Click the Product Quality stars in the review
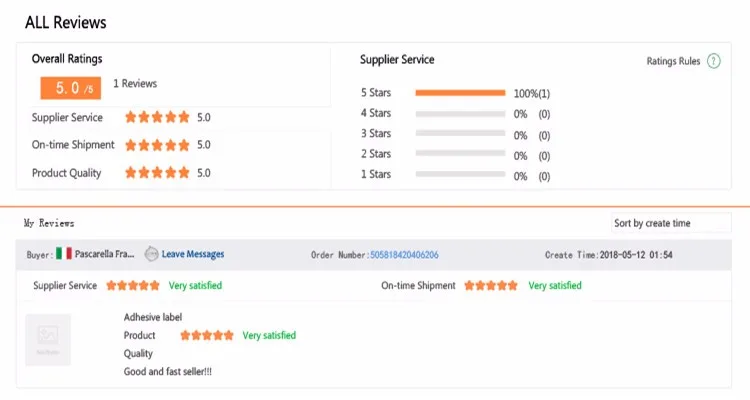 click(207, 335)
